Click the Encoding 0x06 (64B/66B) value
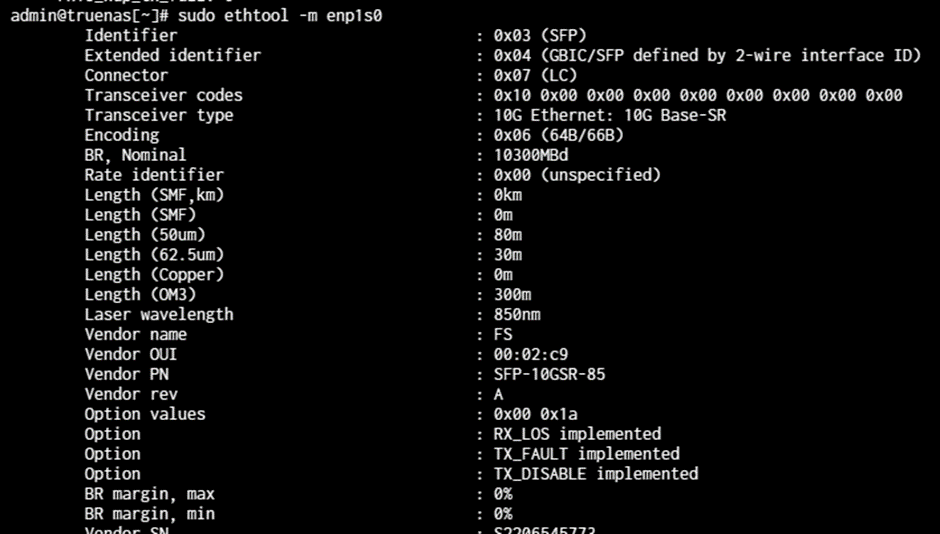Screen dimensions: 940x534 pos(559,135)
